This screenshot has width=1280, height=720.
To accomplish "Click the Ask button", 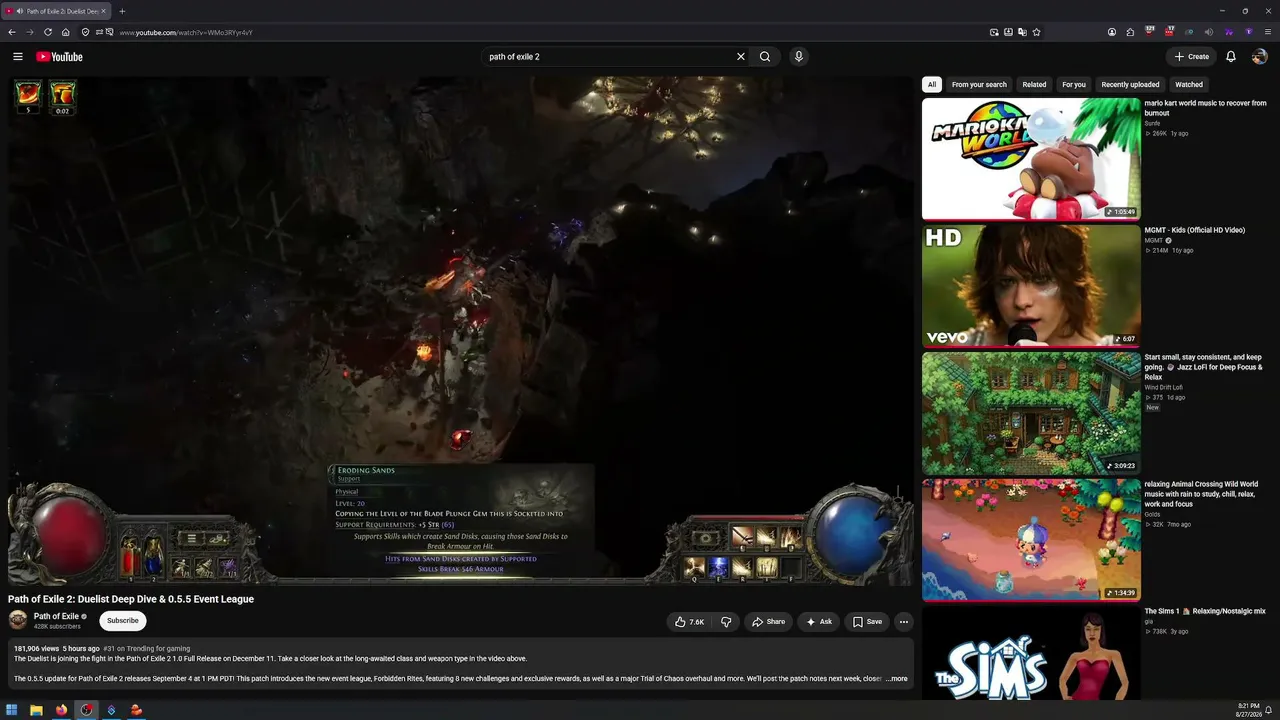I will coord(819,622).
